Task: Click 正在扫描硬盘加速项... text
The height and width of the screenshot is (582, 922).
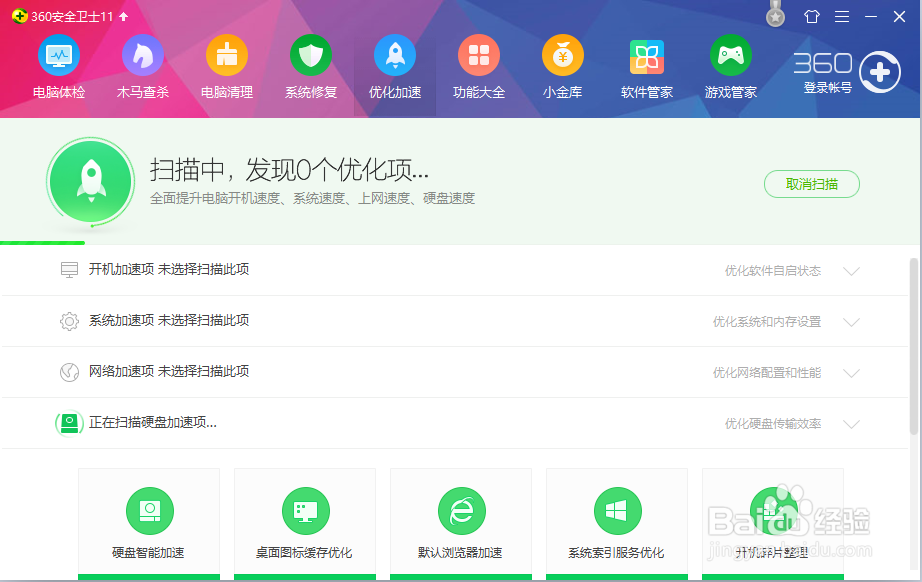Action: pyautogui.click(x=153, y=423)
